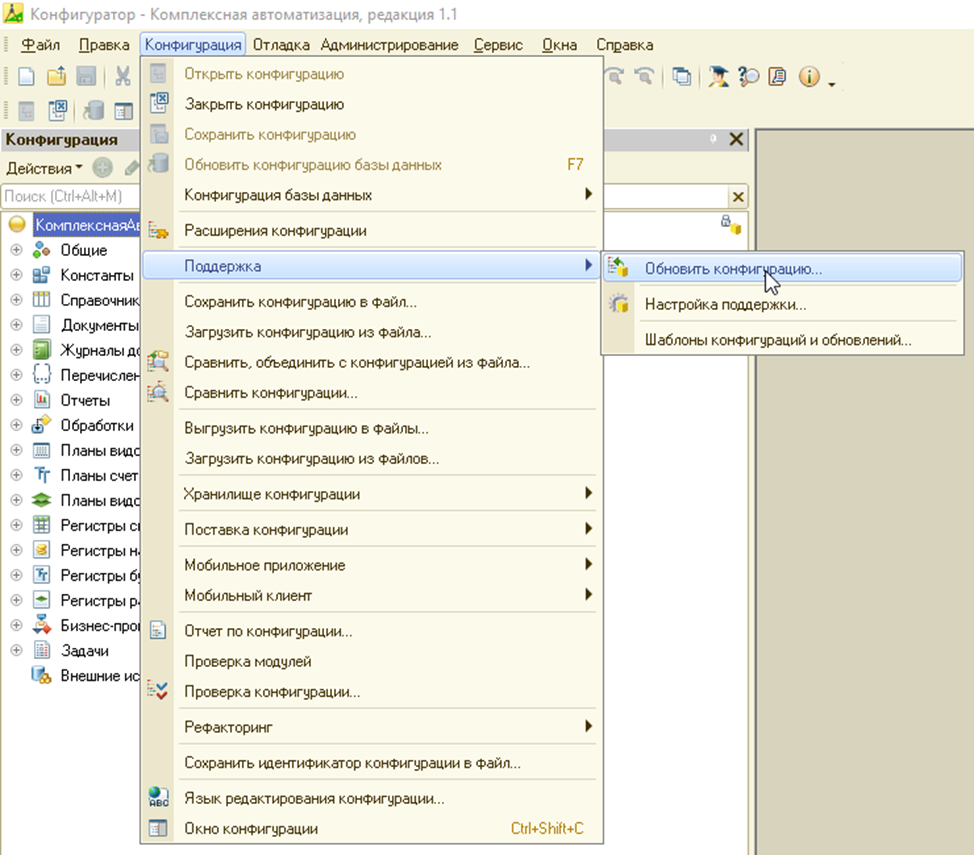
Task: Open the Syntax Assistant graduate-hat icon
Action: click(718, 77)
